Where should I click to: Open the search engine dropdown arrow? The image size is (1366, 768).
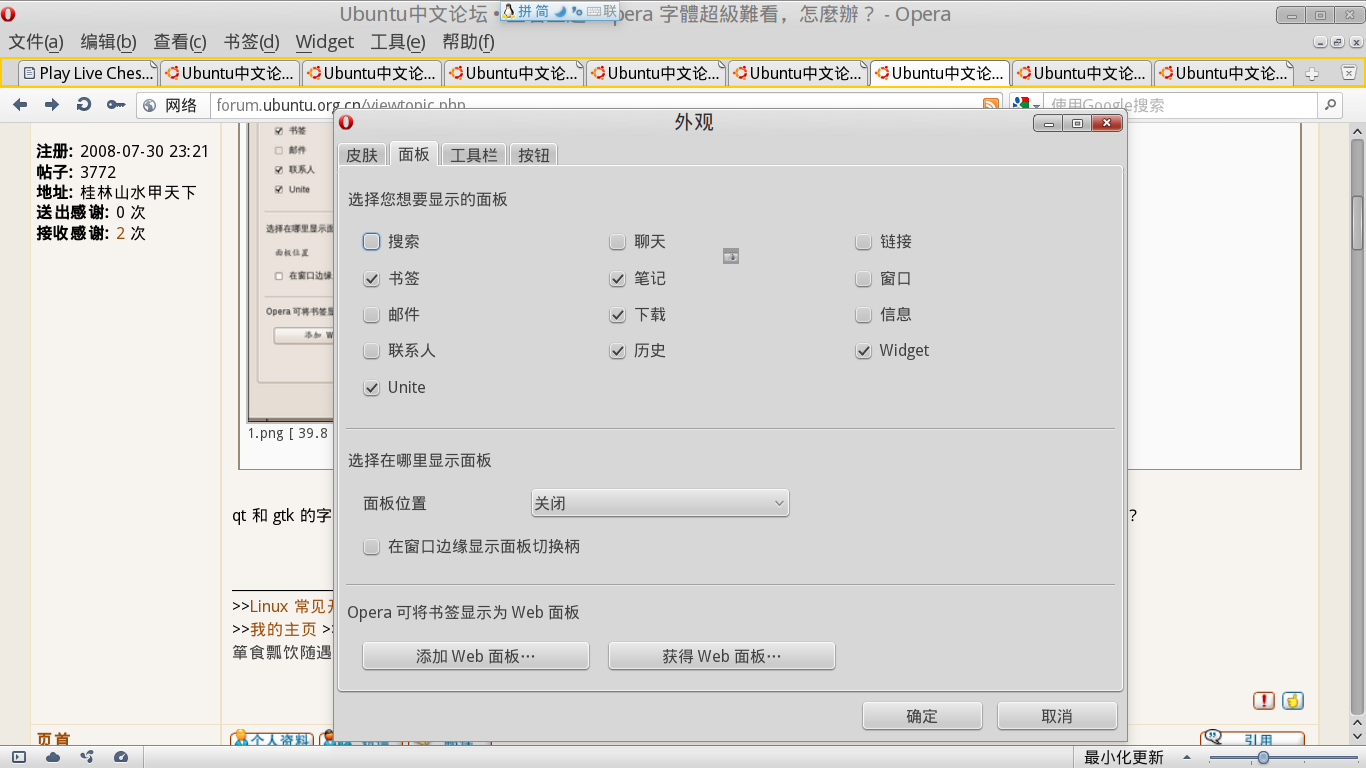click(x=1037, y=106)
